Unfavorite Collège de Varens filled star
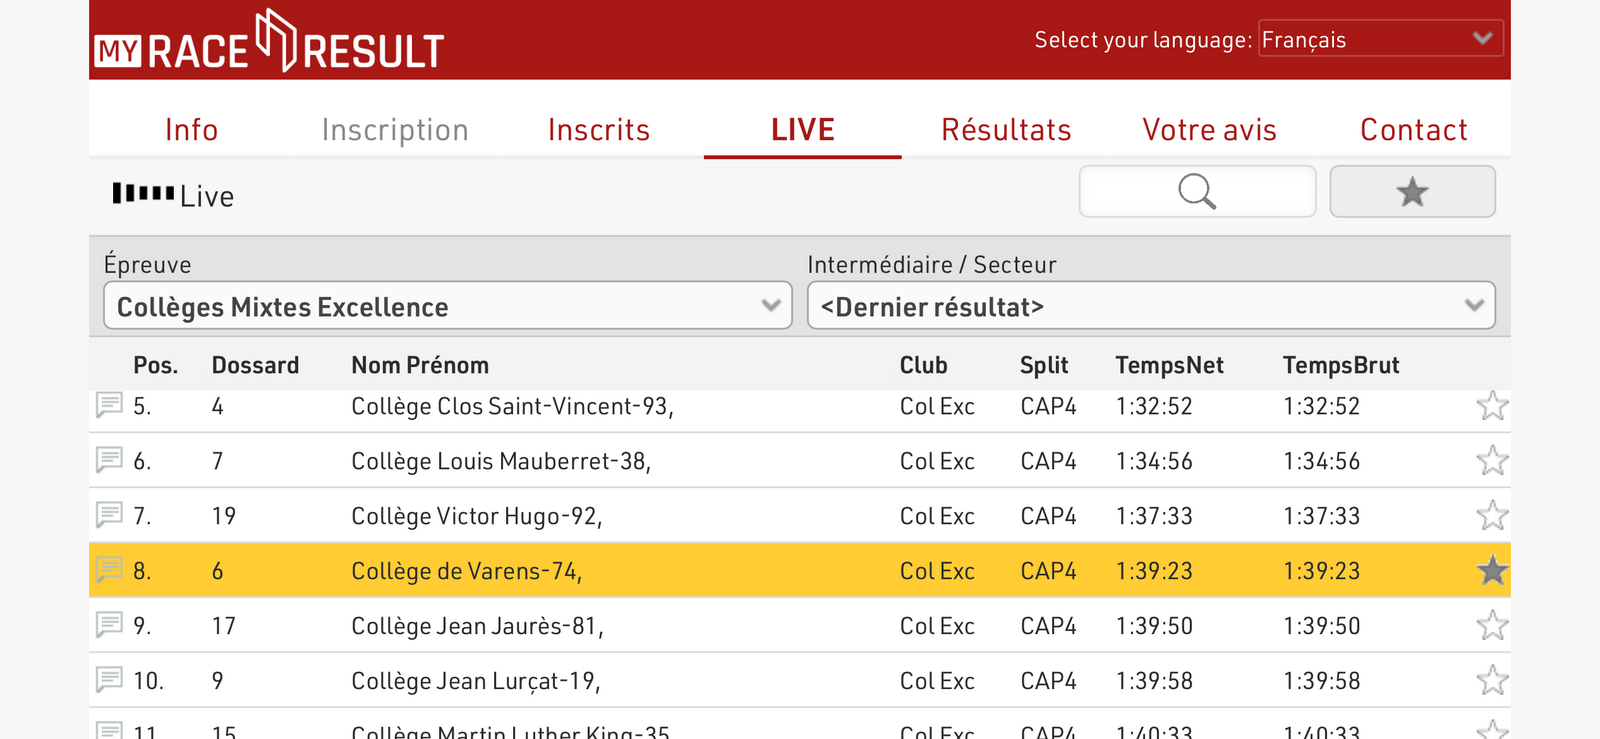1600x739 pixels. pos(1492,571)
